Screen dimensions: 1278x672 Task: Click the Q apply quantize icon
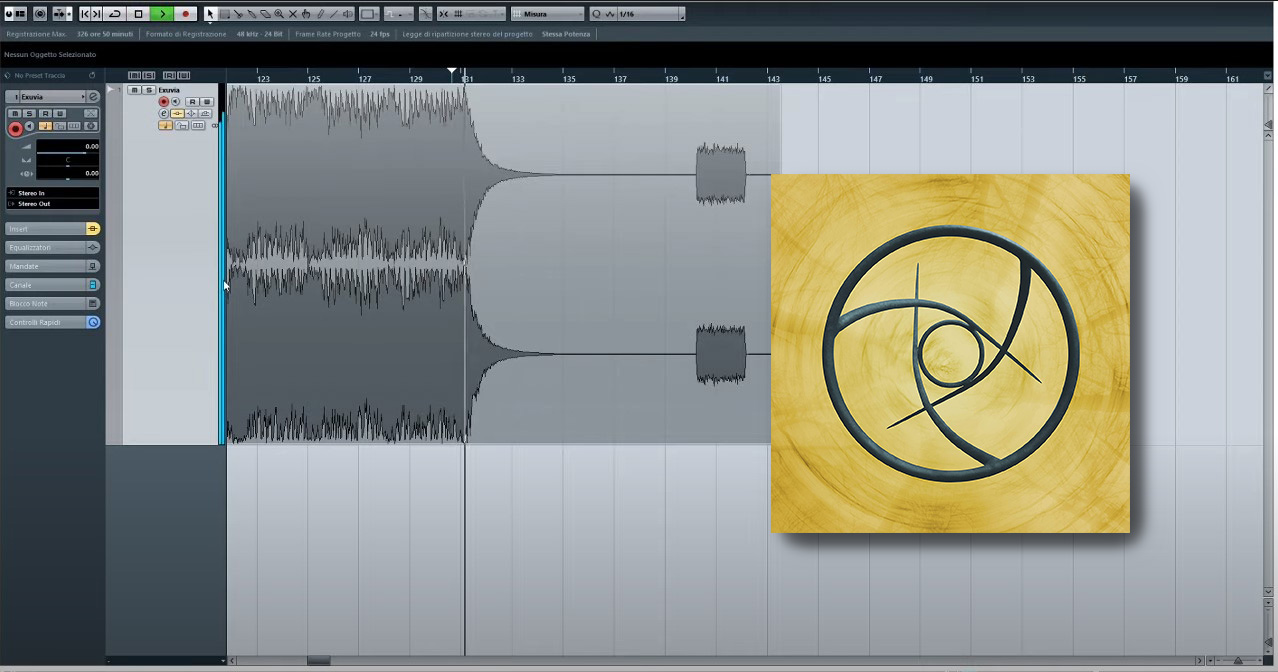click(596, 14)
